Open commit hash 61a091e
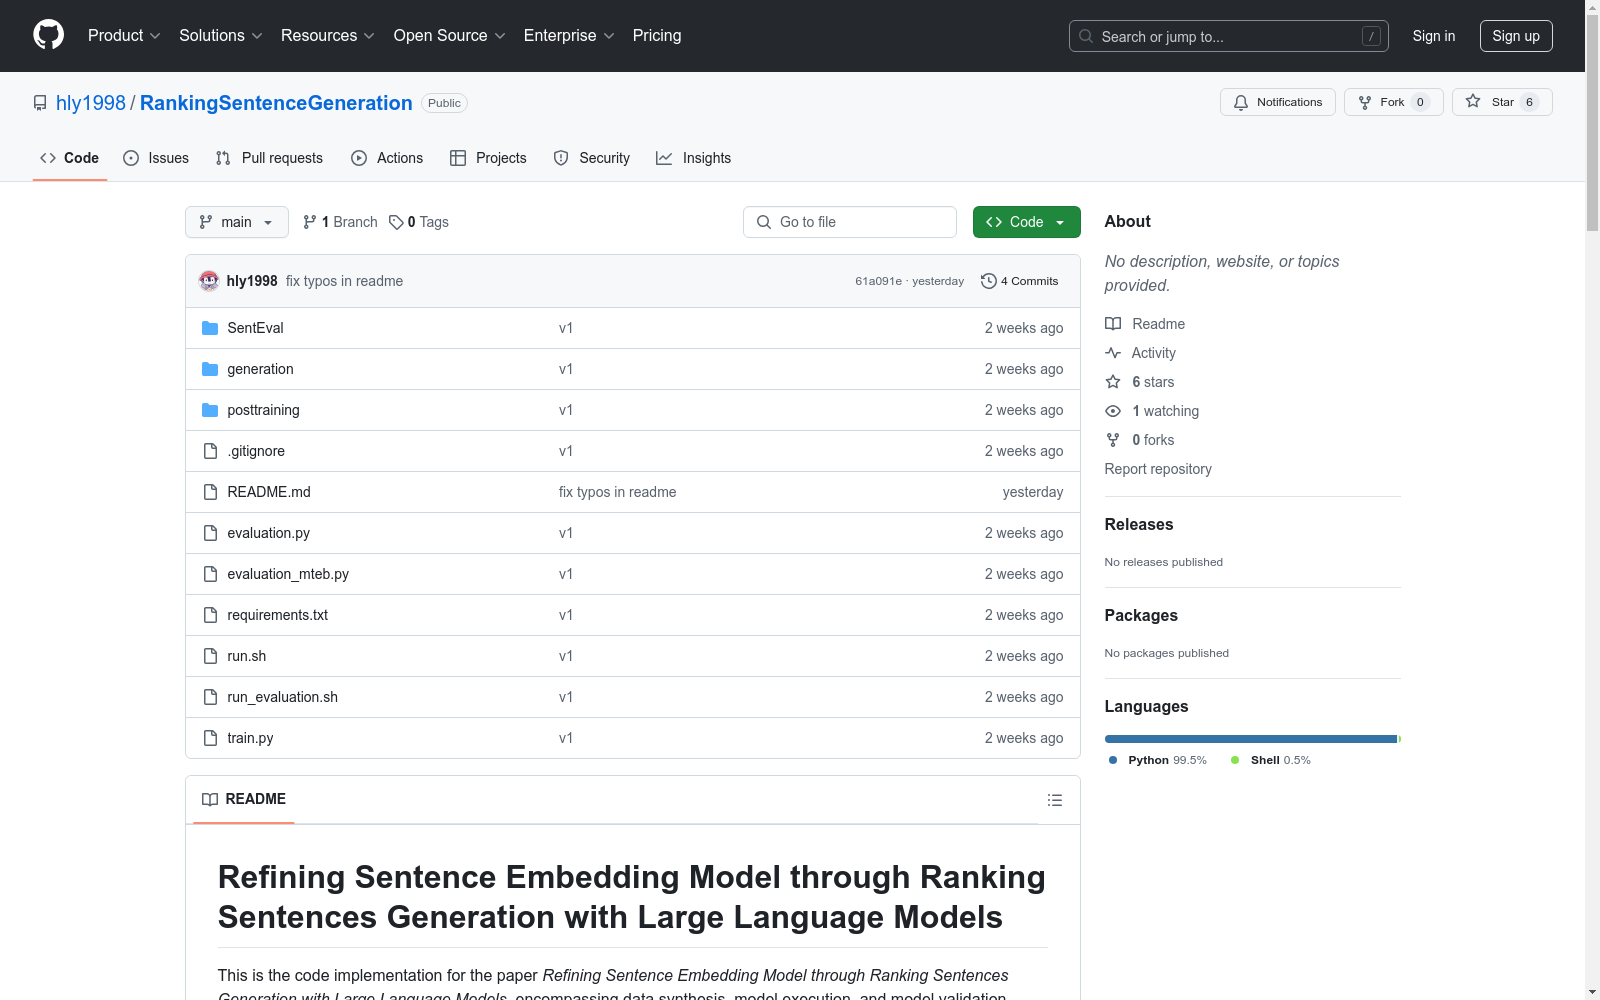Image resolution: width=1600 pixels, height=1000 pixels. coord(878,281)
